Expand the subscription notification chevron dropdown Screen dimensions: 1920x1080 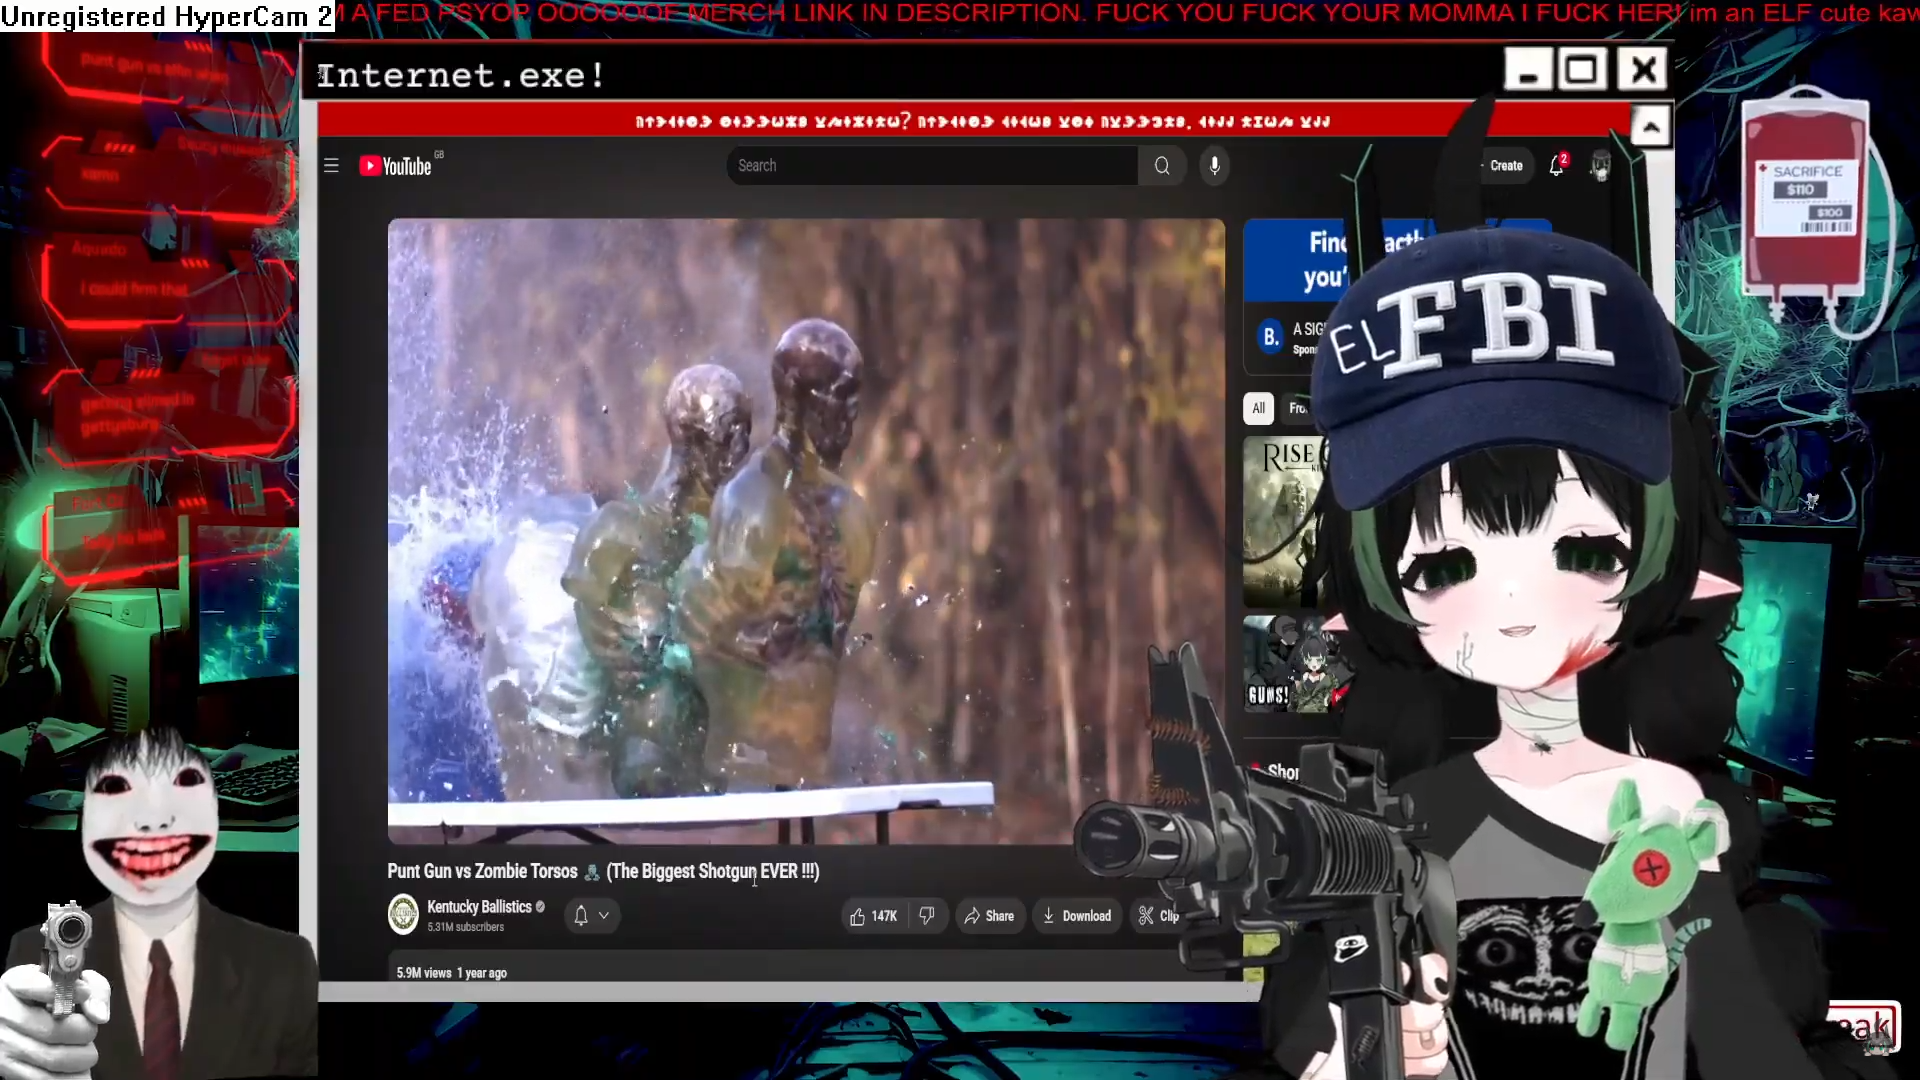click(604, 915)
